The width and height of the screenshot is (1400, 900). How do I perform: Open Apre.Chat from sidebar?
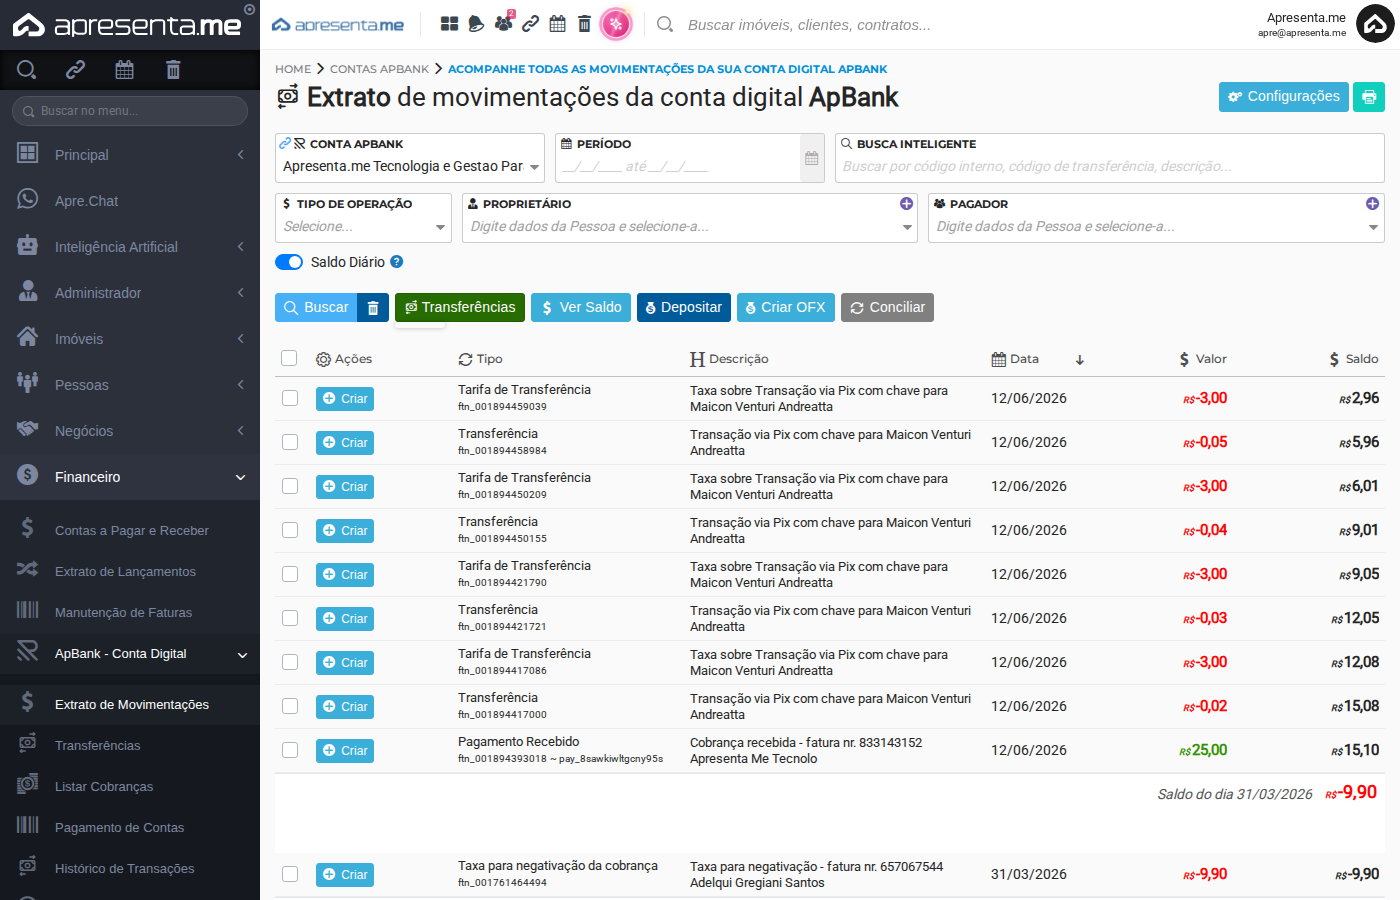coord(130,201)
